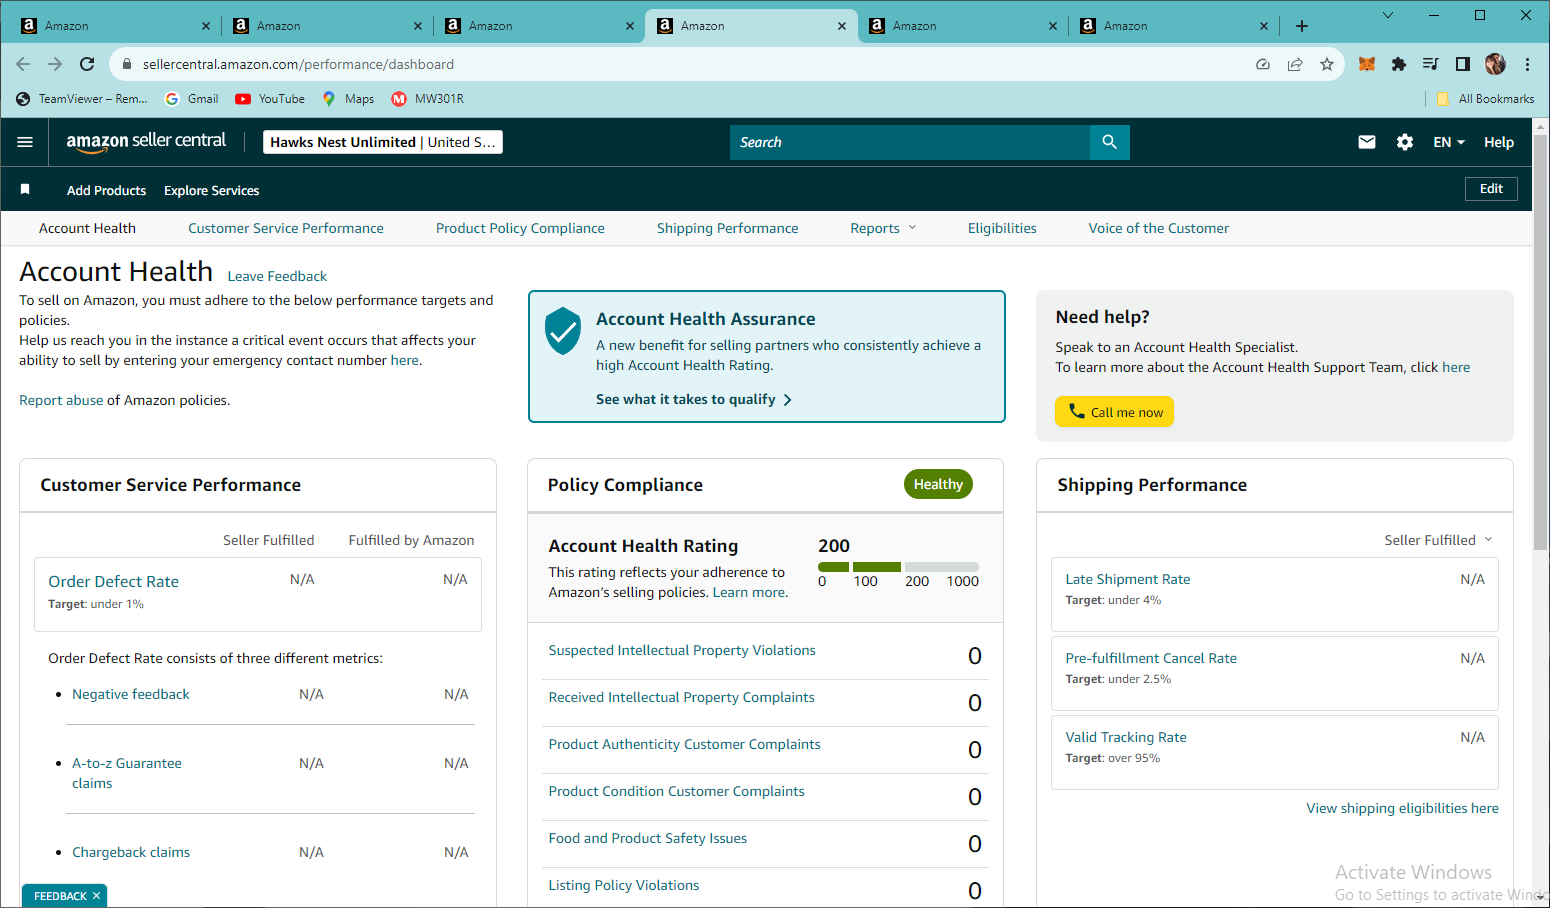Open the EN language dropdown

coord(1448,142)
